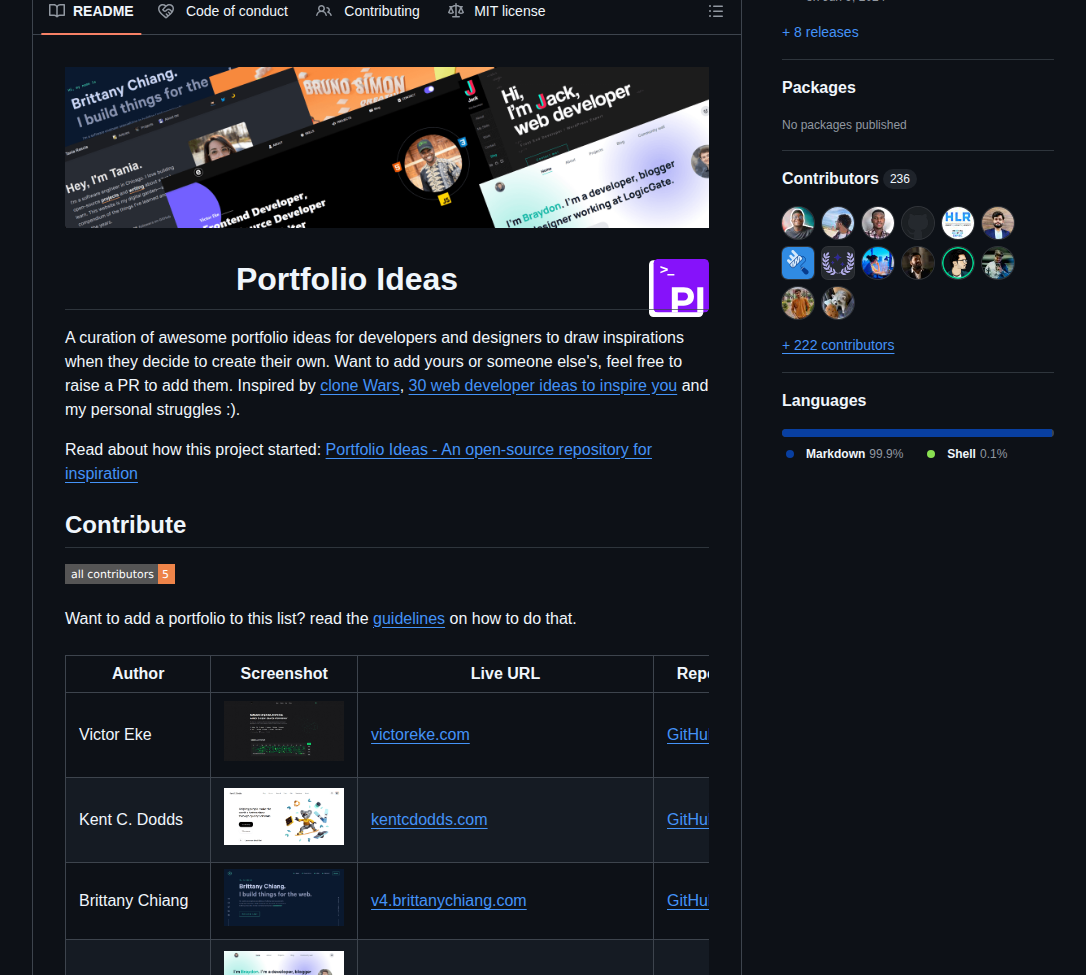
Task: Click the 'Contribute' section heading
Action: click(x=125, y=525)
